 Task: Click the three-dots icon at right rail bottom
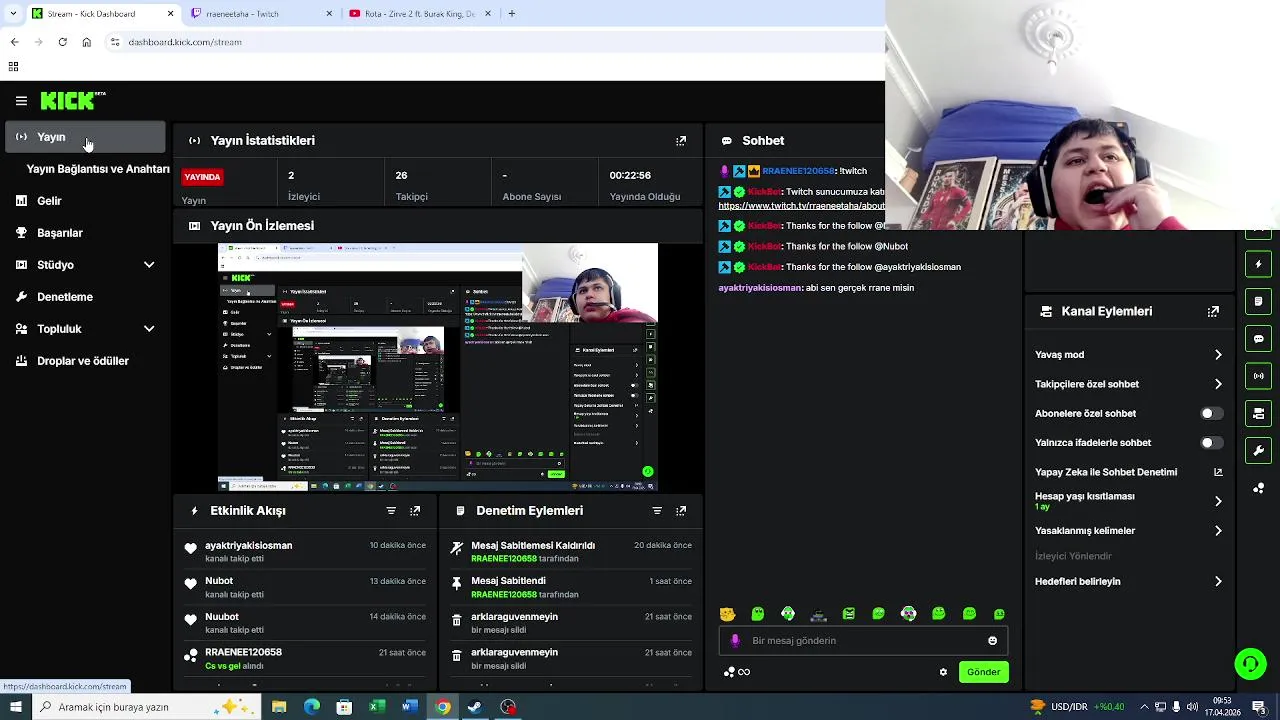click(1258, 488)
